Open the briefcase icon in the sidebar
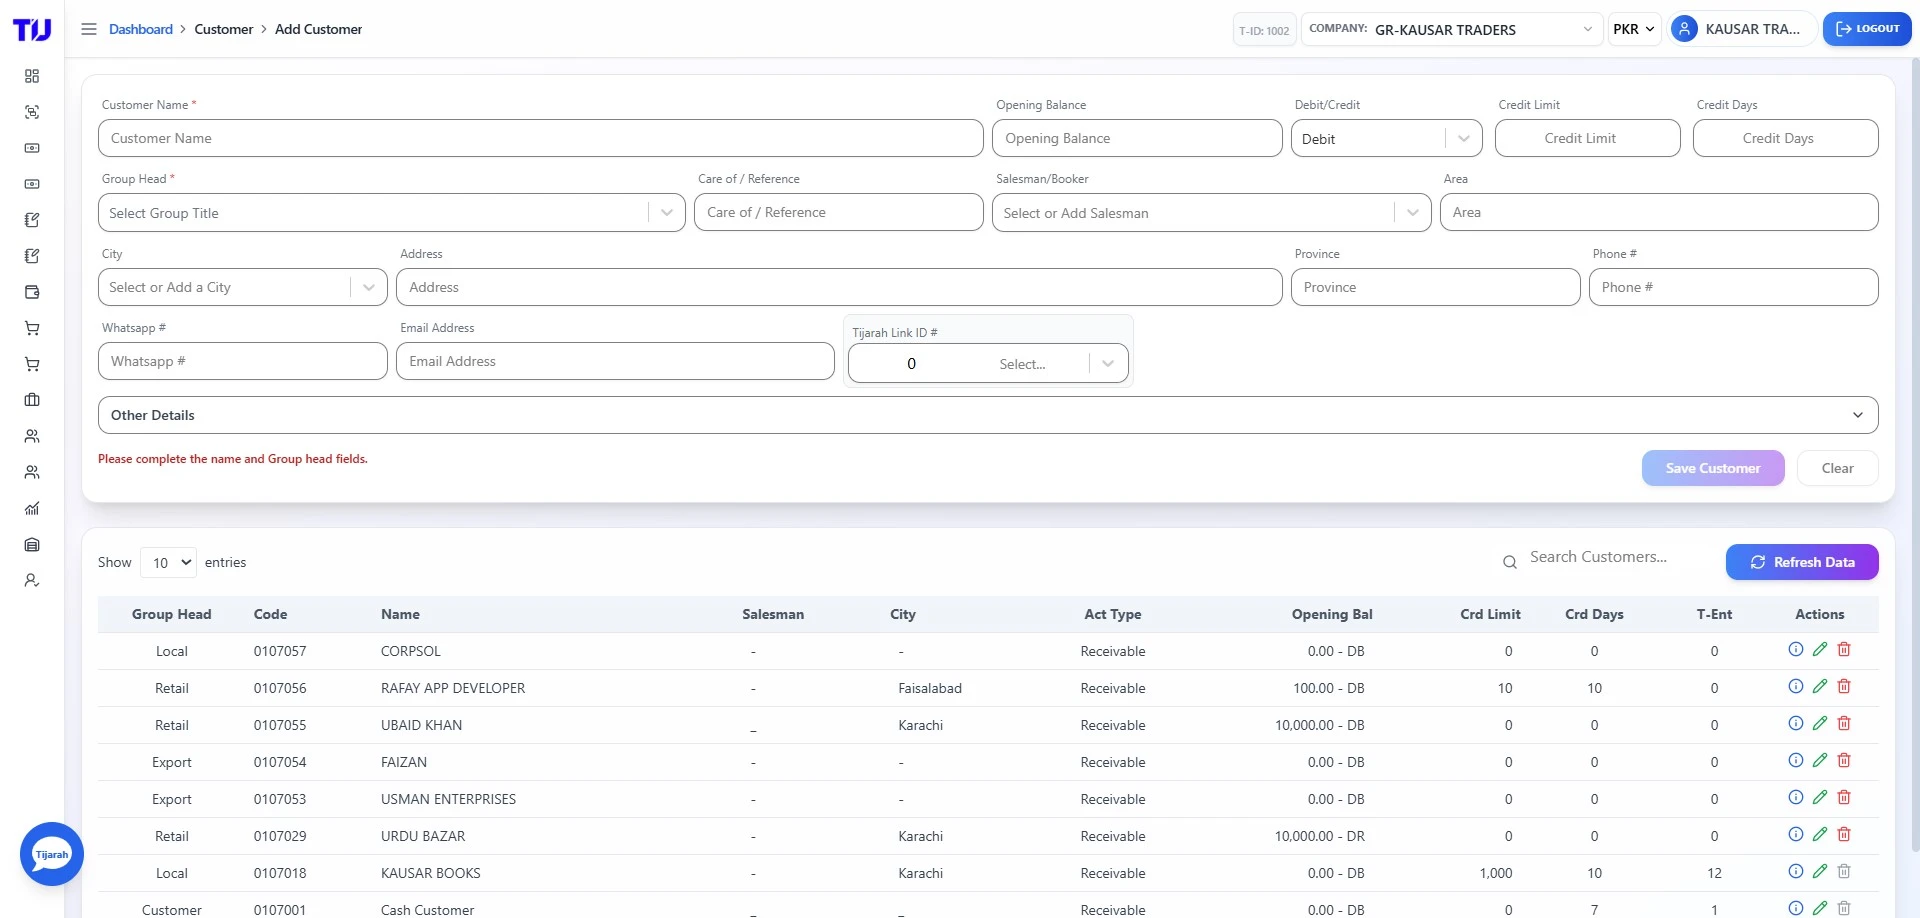The image size is (1920, 918). pyautogui.click(x=32, y=400)
